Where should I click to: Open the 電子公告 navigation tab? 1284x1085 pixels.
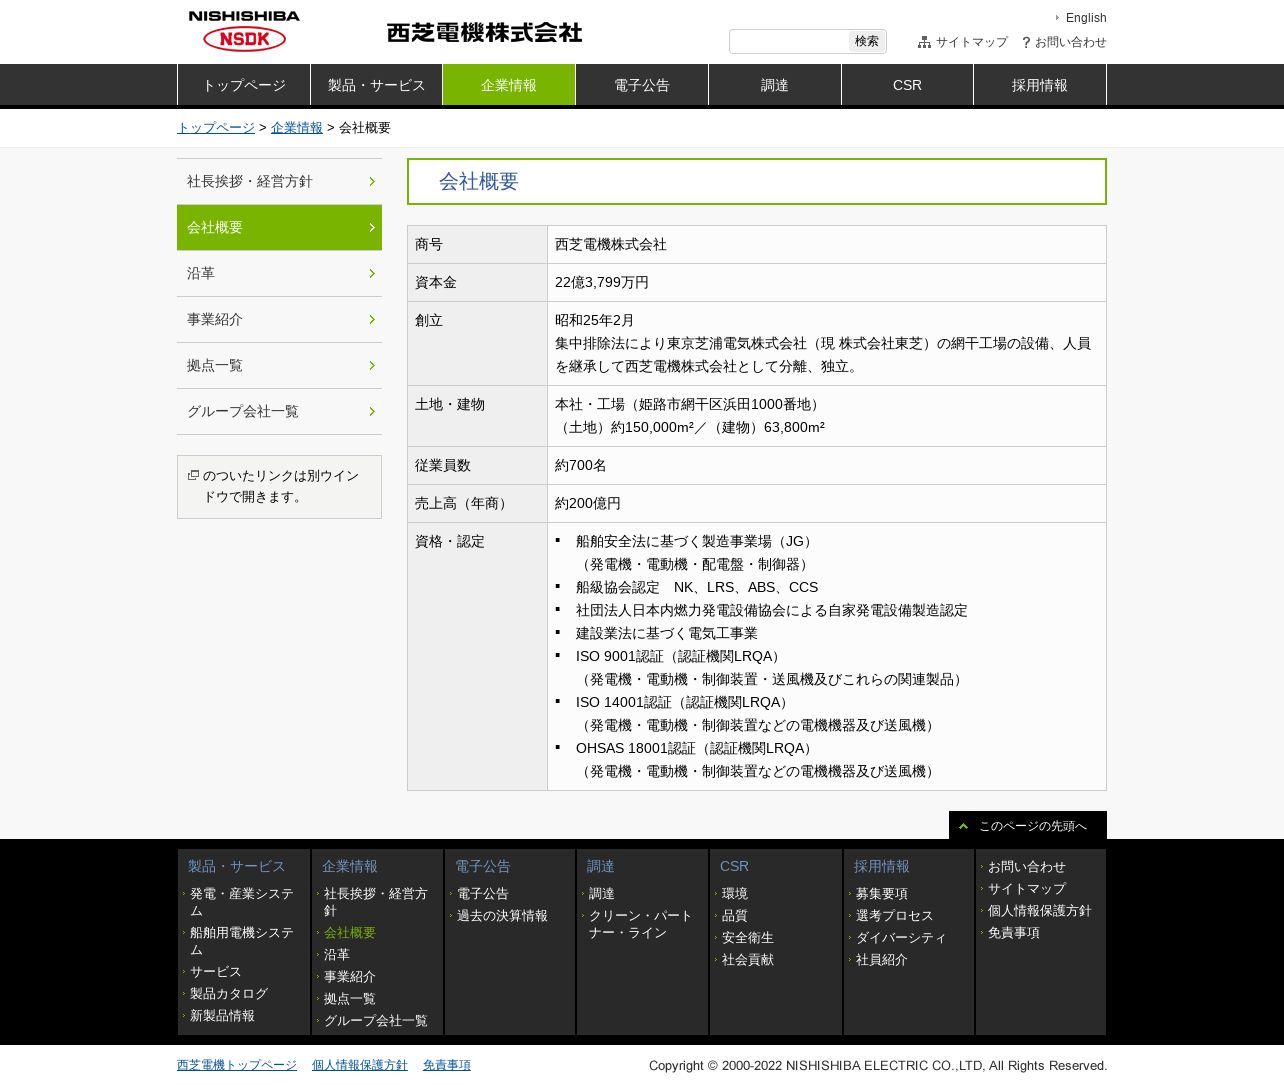(642, 85)
